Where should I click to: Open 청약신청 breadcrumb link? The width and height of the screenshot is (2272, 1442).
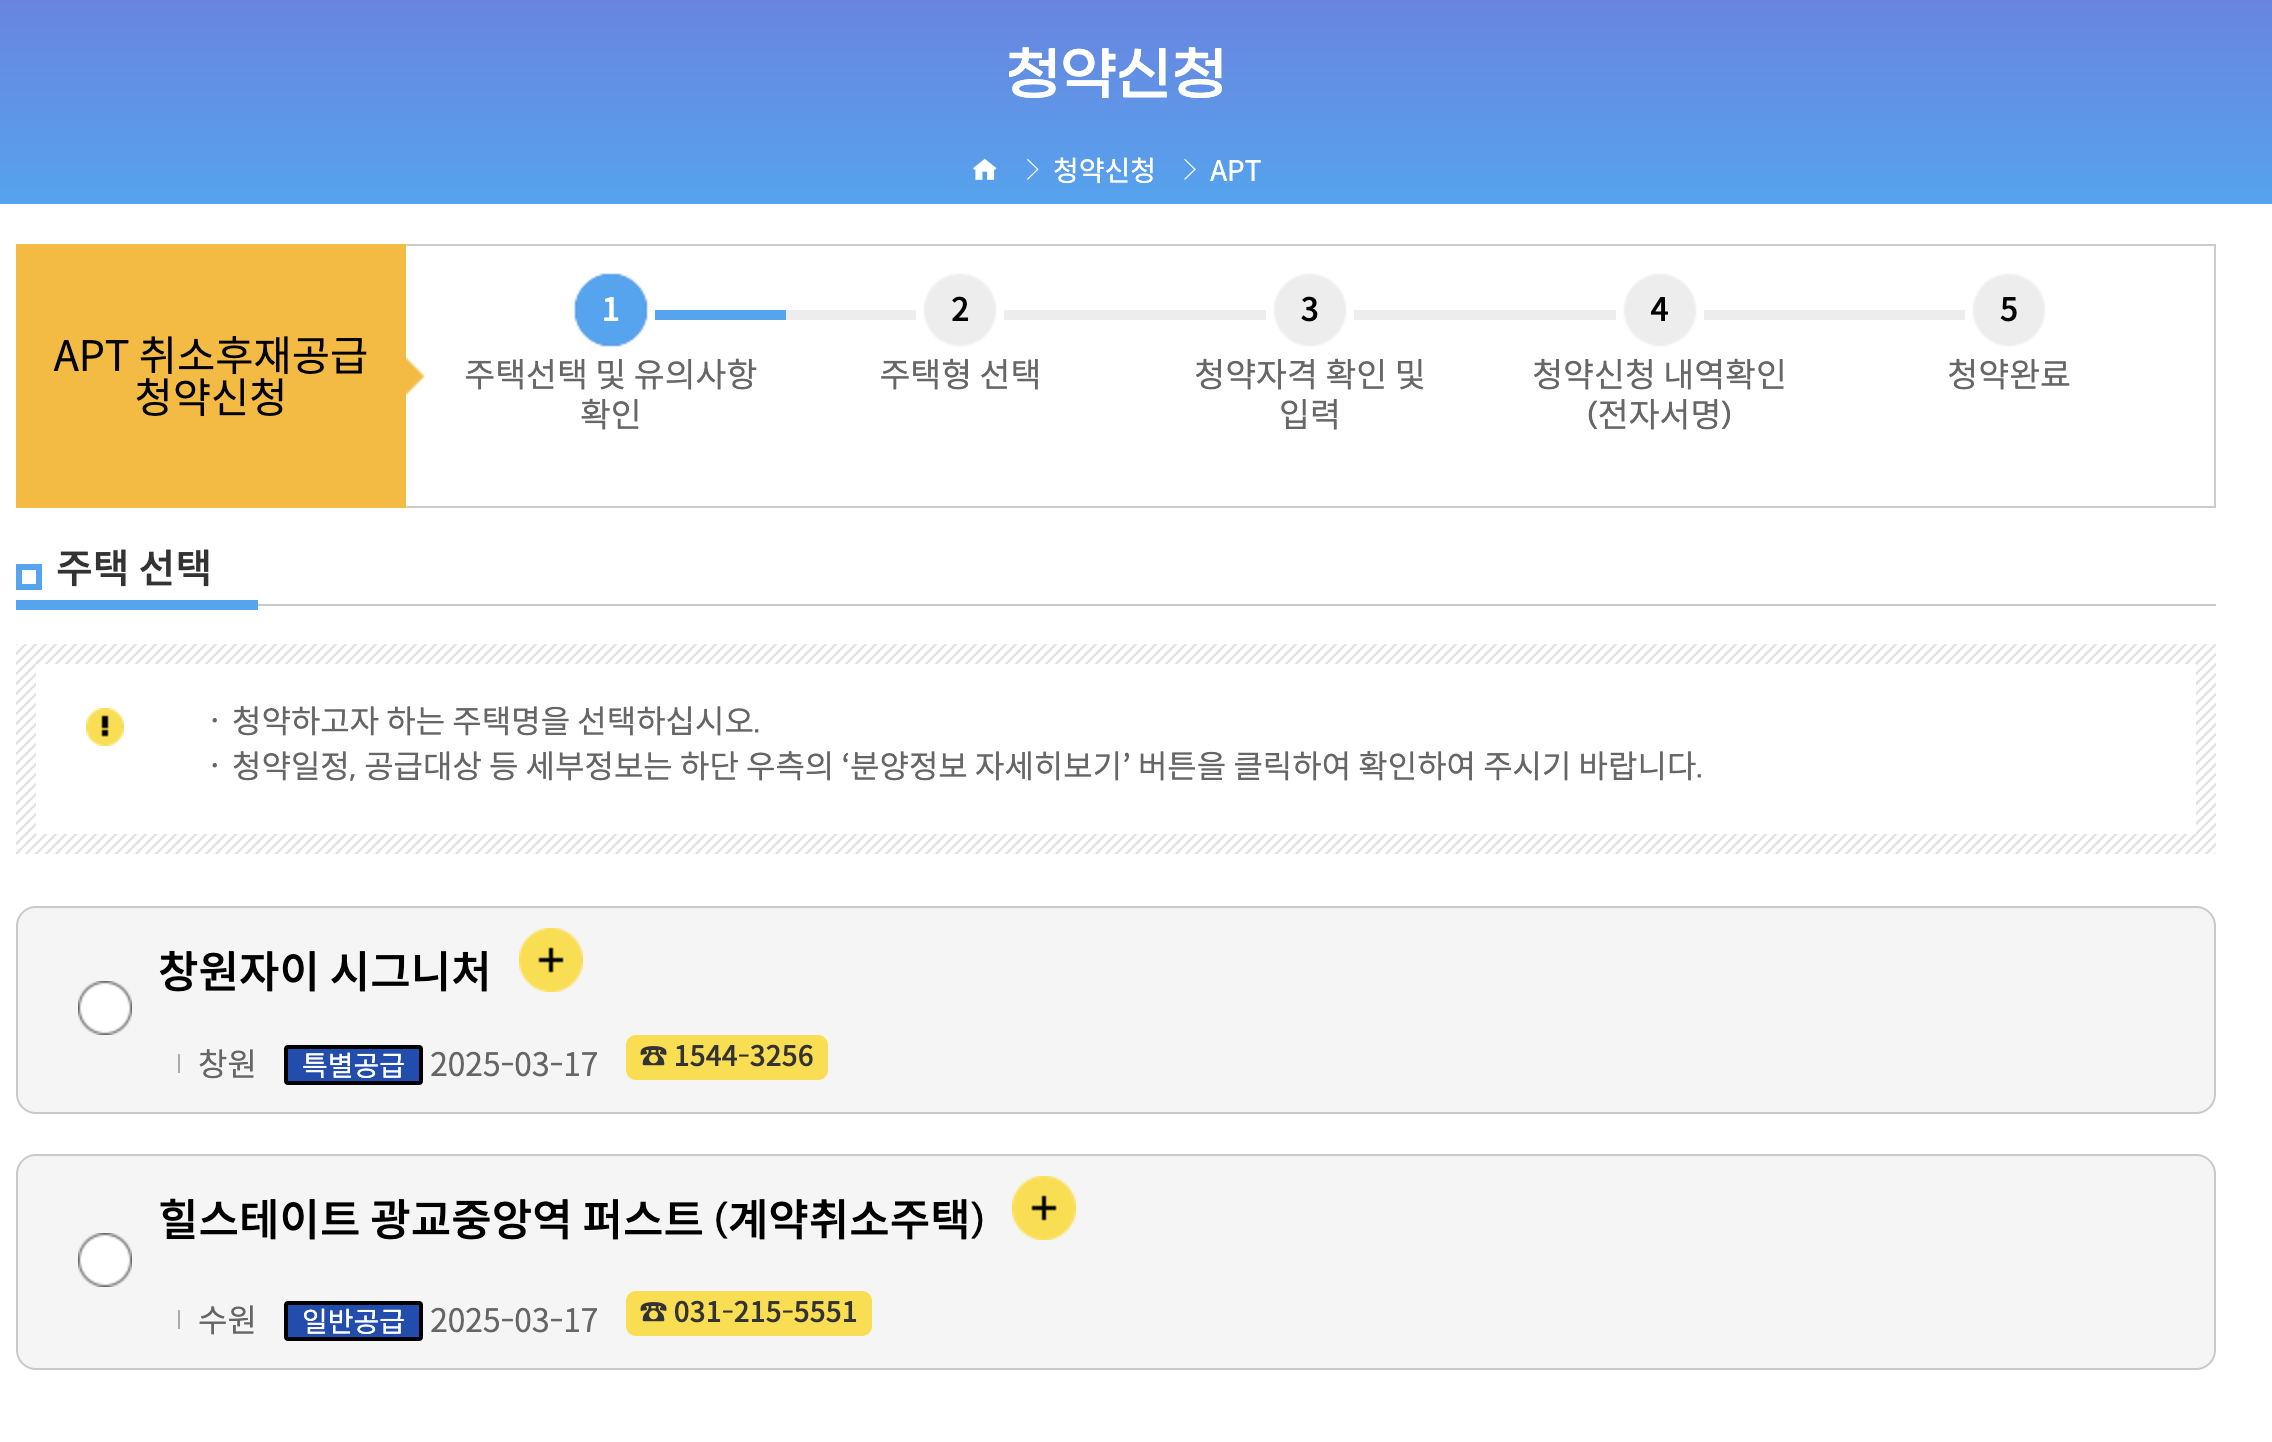[x=1104, y=170]
